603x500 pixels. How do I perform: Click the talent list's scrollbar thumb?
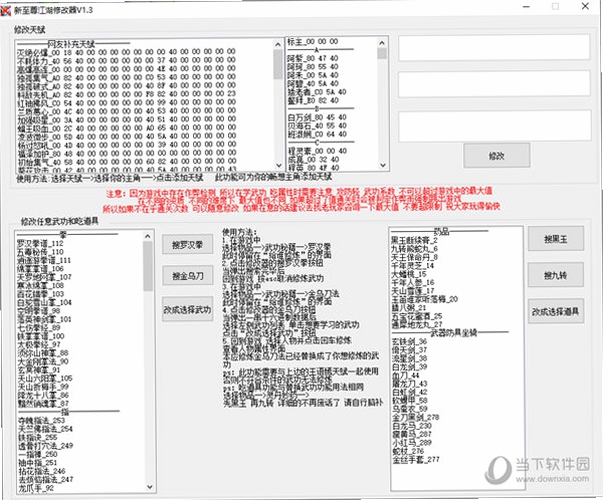(x=278, y=64)
